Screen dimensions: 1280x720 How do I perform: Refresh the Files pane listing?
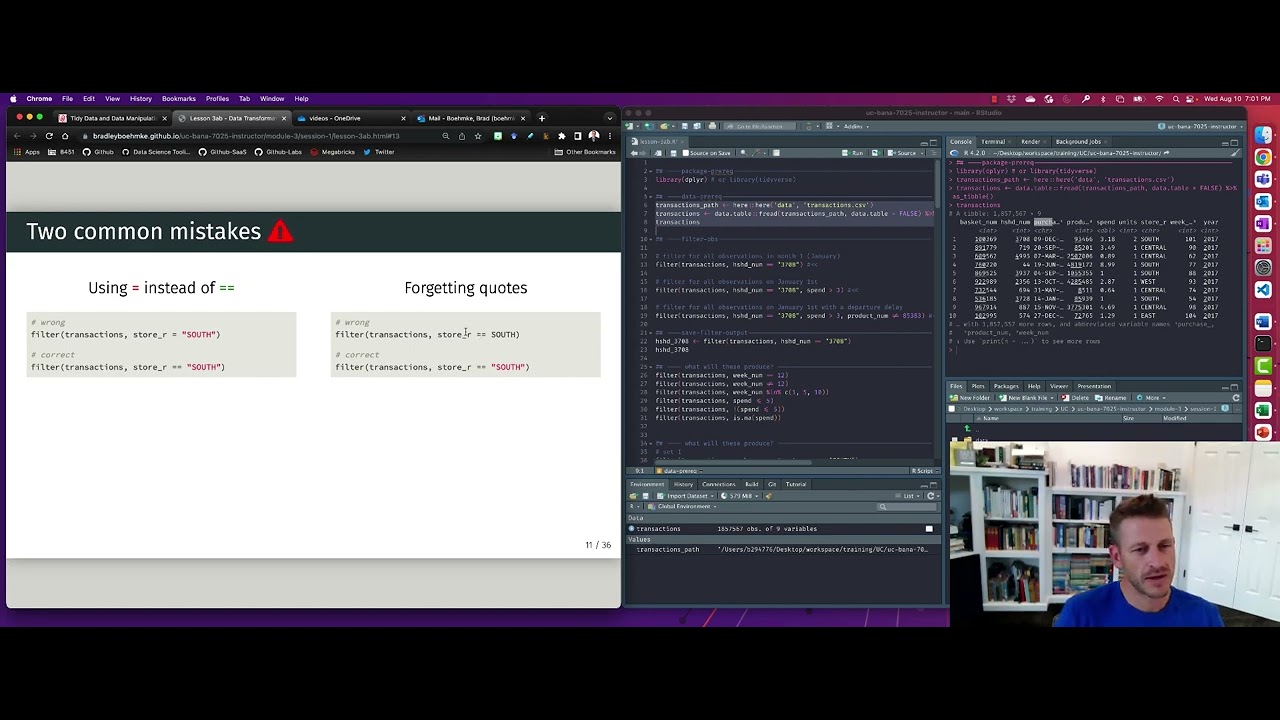pos(1236,398)
